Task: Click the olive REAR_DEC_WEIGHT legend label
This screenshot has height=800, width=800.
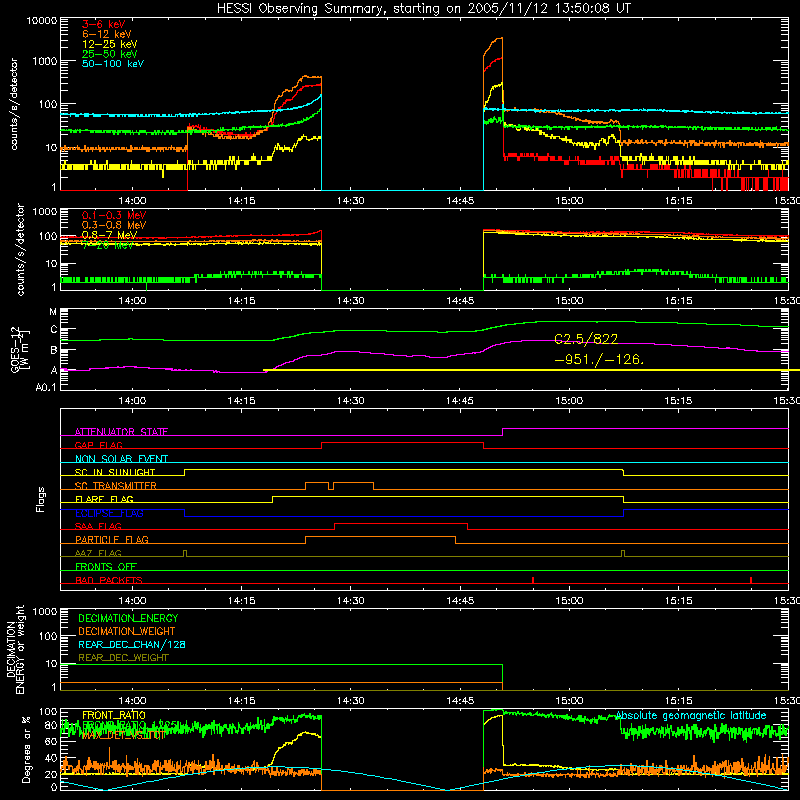Action: [x=123, y=658]
